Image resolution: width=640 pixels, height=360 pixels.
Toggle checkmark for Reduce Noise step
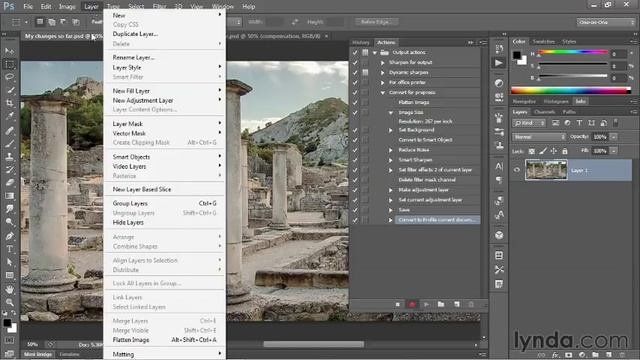[x=355, y=150]
